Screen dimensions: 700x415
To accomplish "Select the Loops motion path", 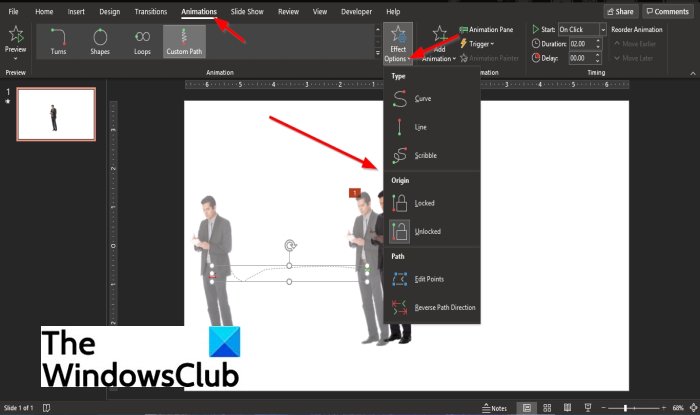I will point(142,41).
